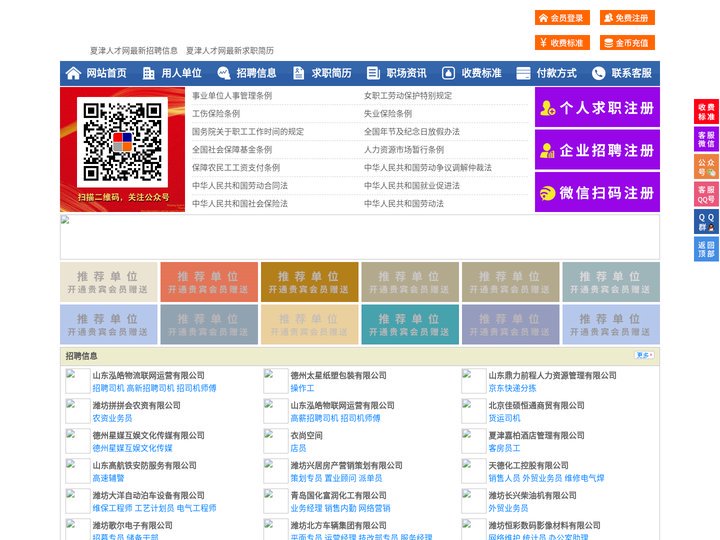Open the 职场资讯 menu item
The height and width of the screenshot is (540, 720).
[x=406, y=73]
